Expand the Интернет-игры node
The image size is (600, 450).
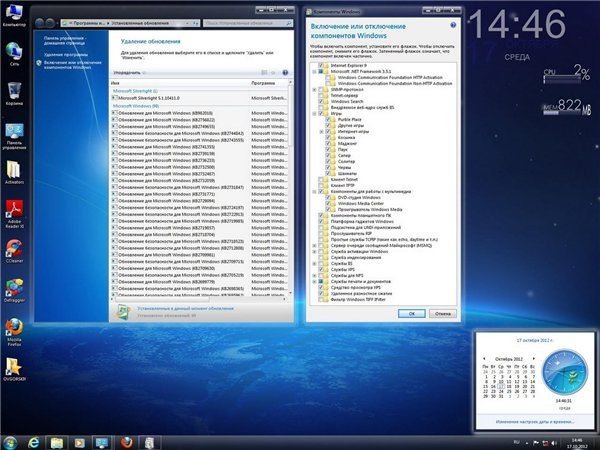(x=321, y=132)
